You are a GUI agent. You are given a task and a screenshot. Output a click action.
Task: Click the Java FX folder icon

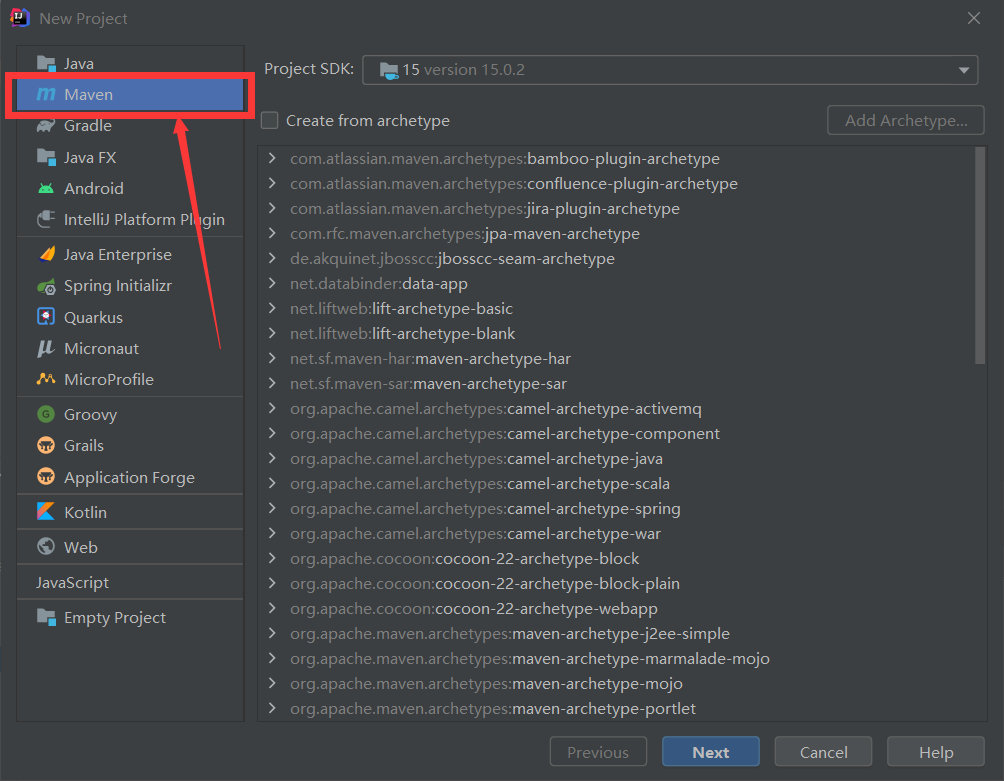click(x=46, y=157)
